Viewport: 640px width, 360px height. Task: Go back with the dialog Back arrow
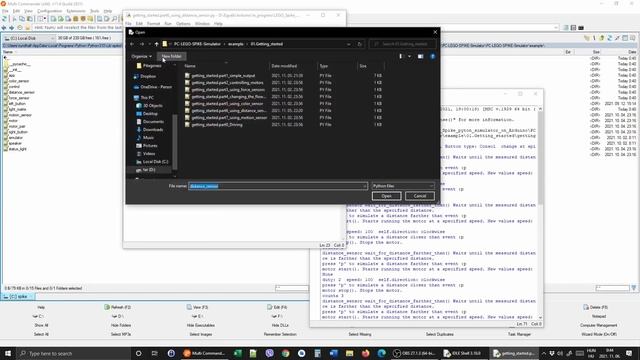click(132, 44)
